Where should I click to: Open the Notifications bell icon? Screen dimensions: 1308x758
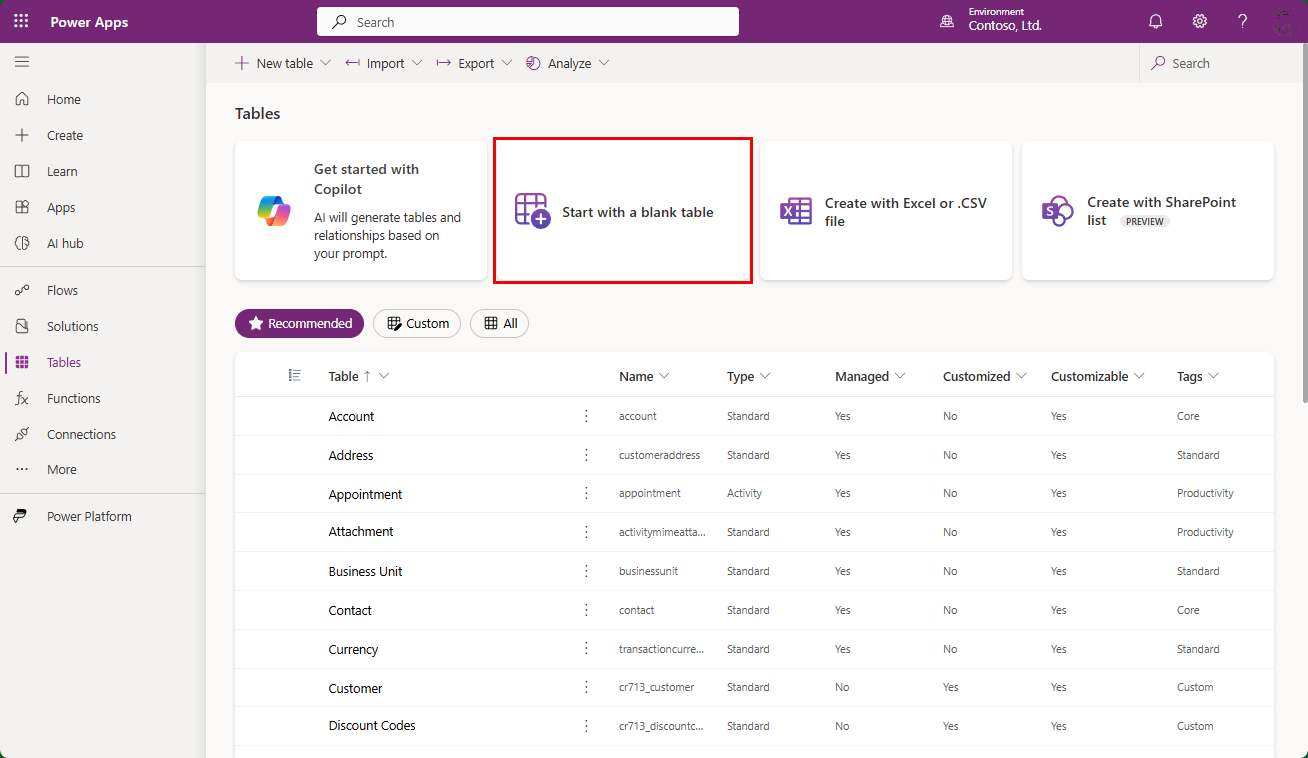coord(1156,21)
